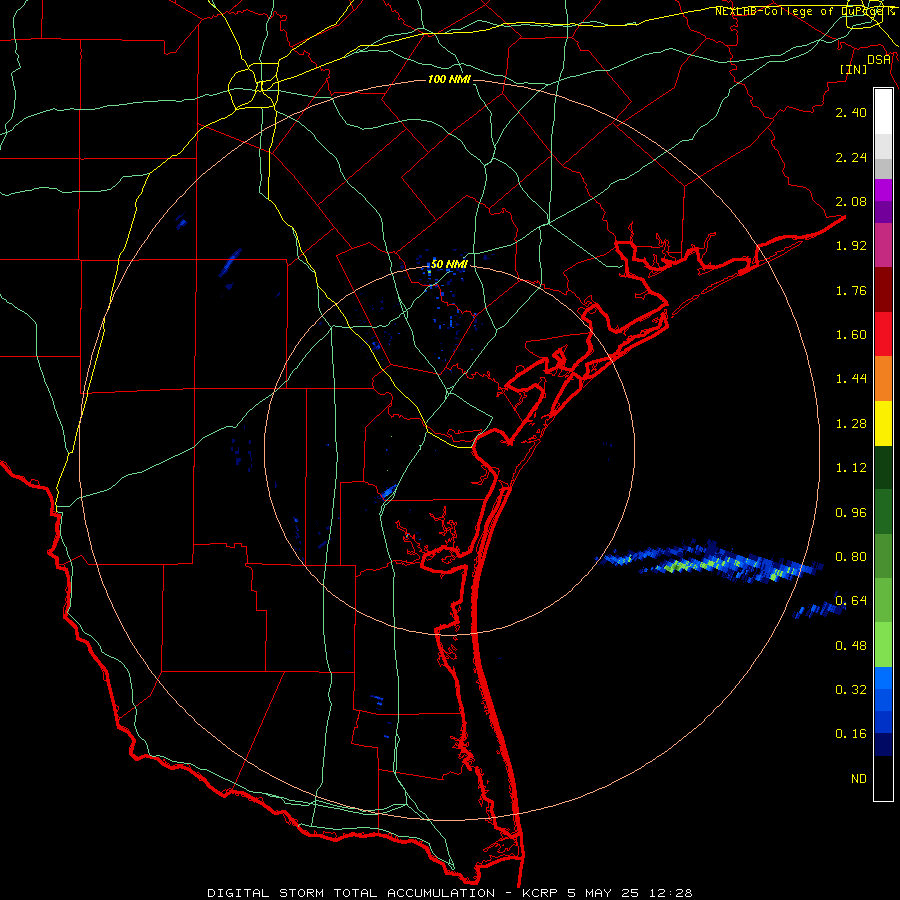Click the 0.80 legend value
The image size is (900, 900).
pyautogui.click(x=851, y=557)
